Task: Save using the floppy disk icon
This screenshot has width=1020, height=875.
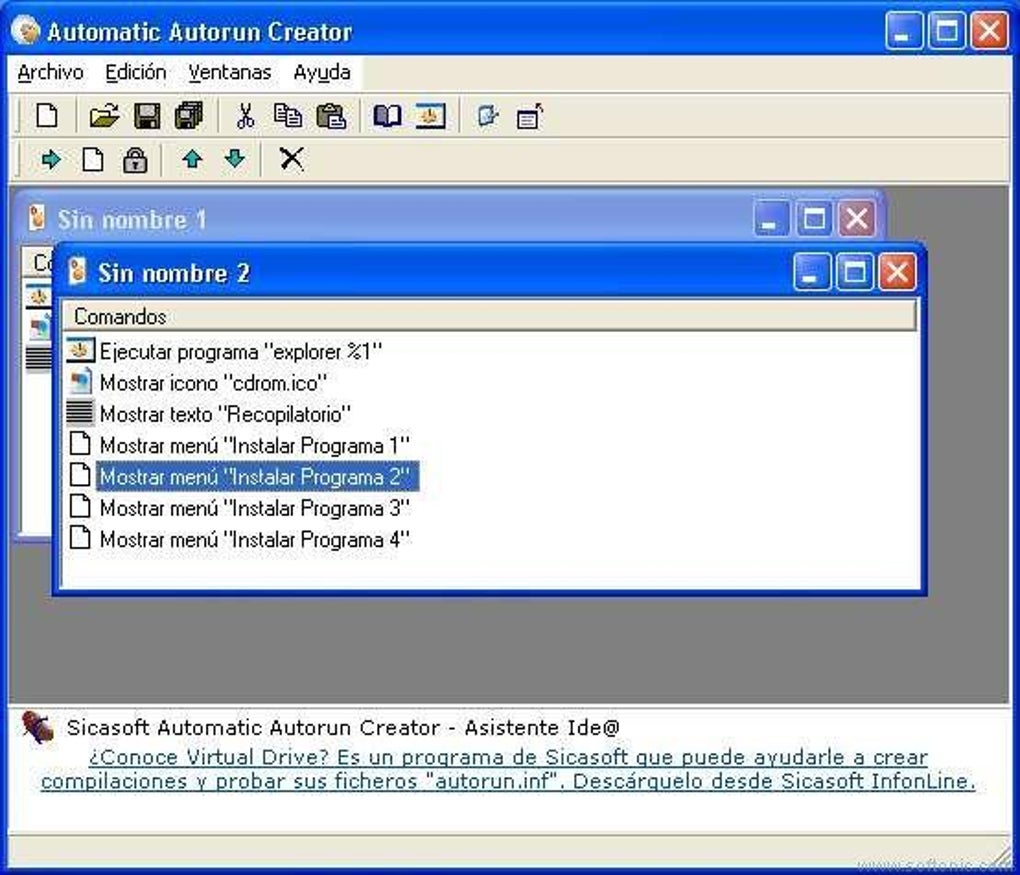Action: point(147,116)
